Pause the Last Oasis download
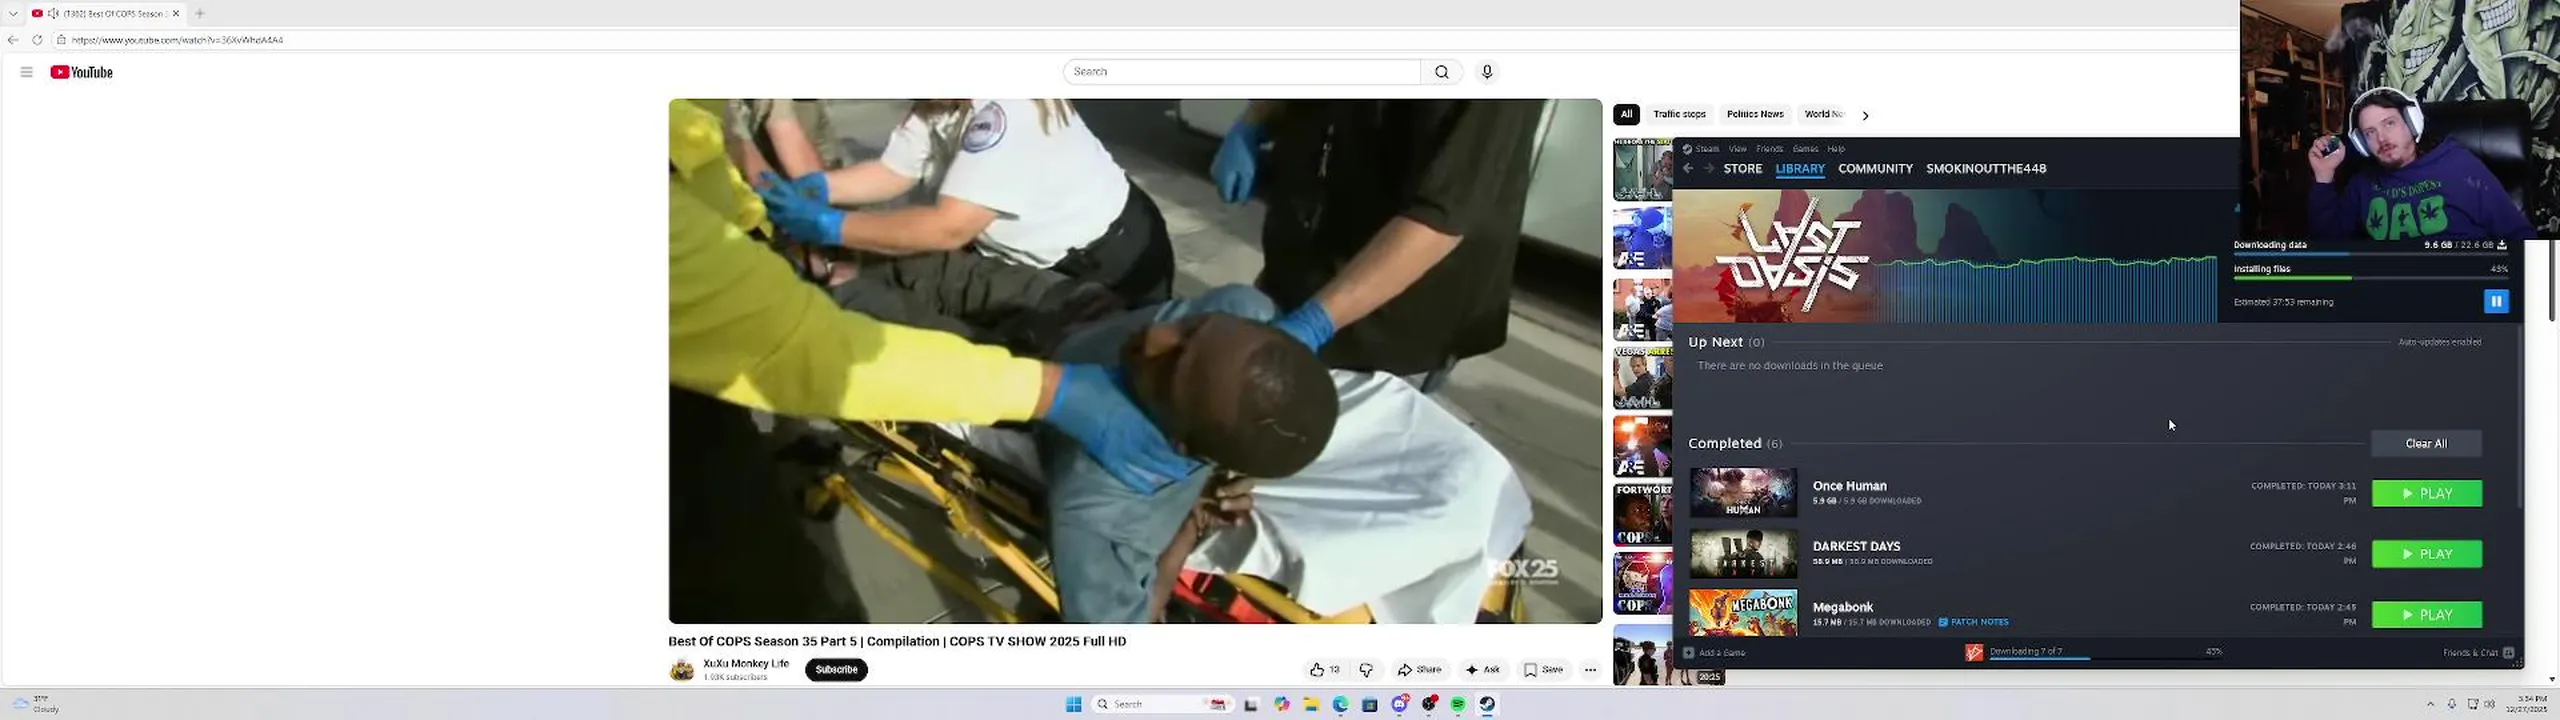 tap(2496, 301)
